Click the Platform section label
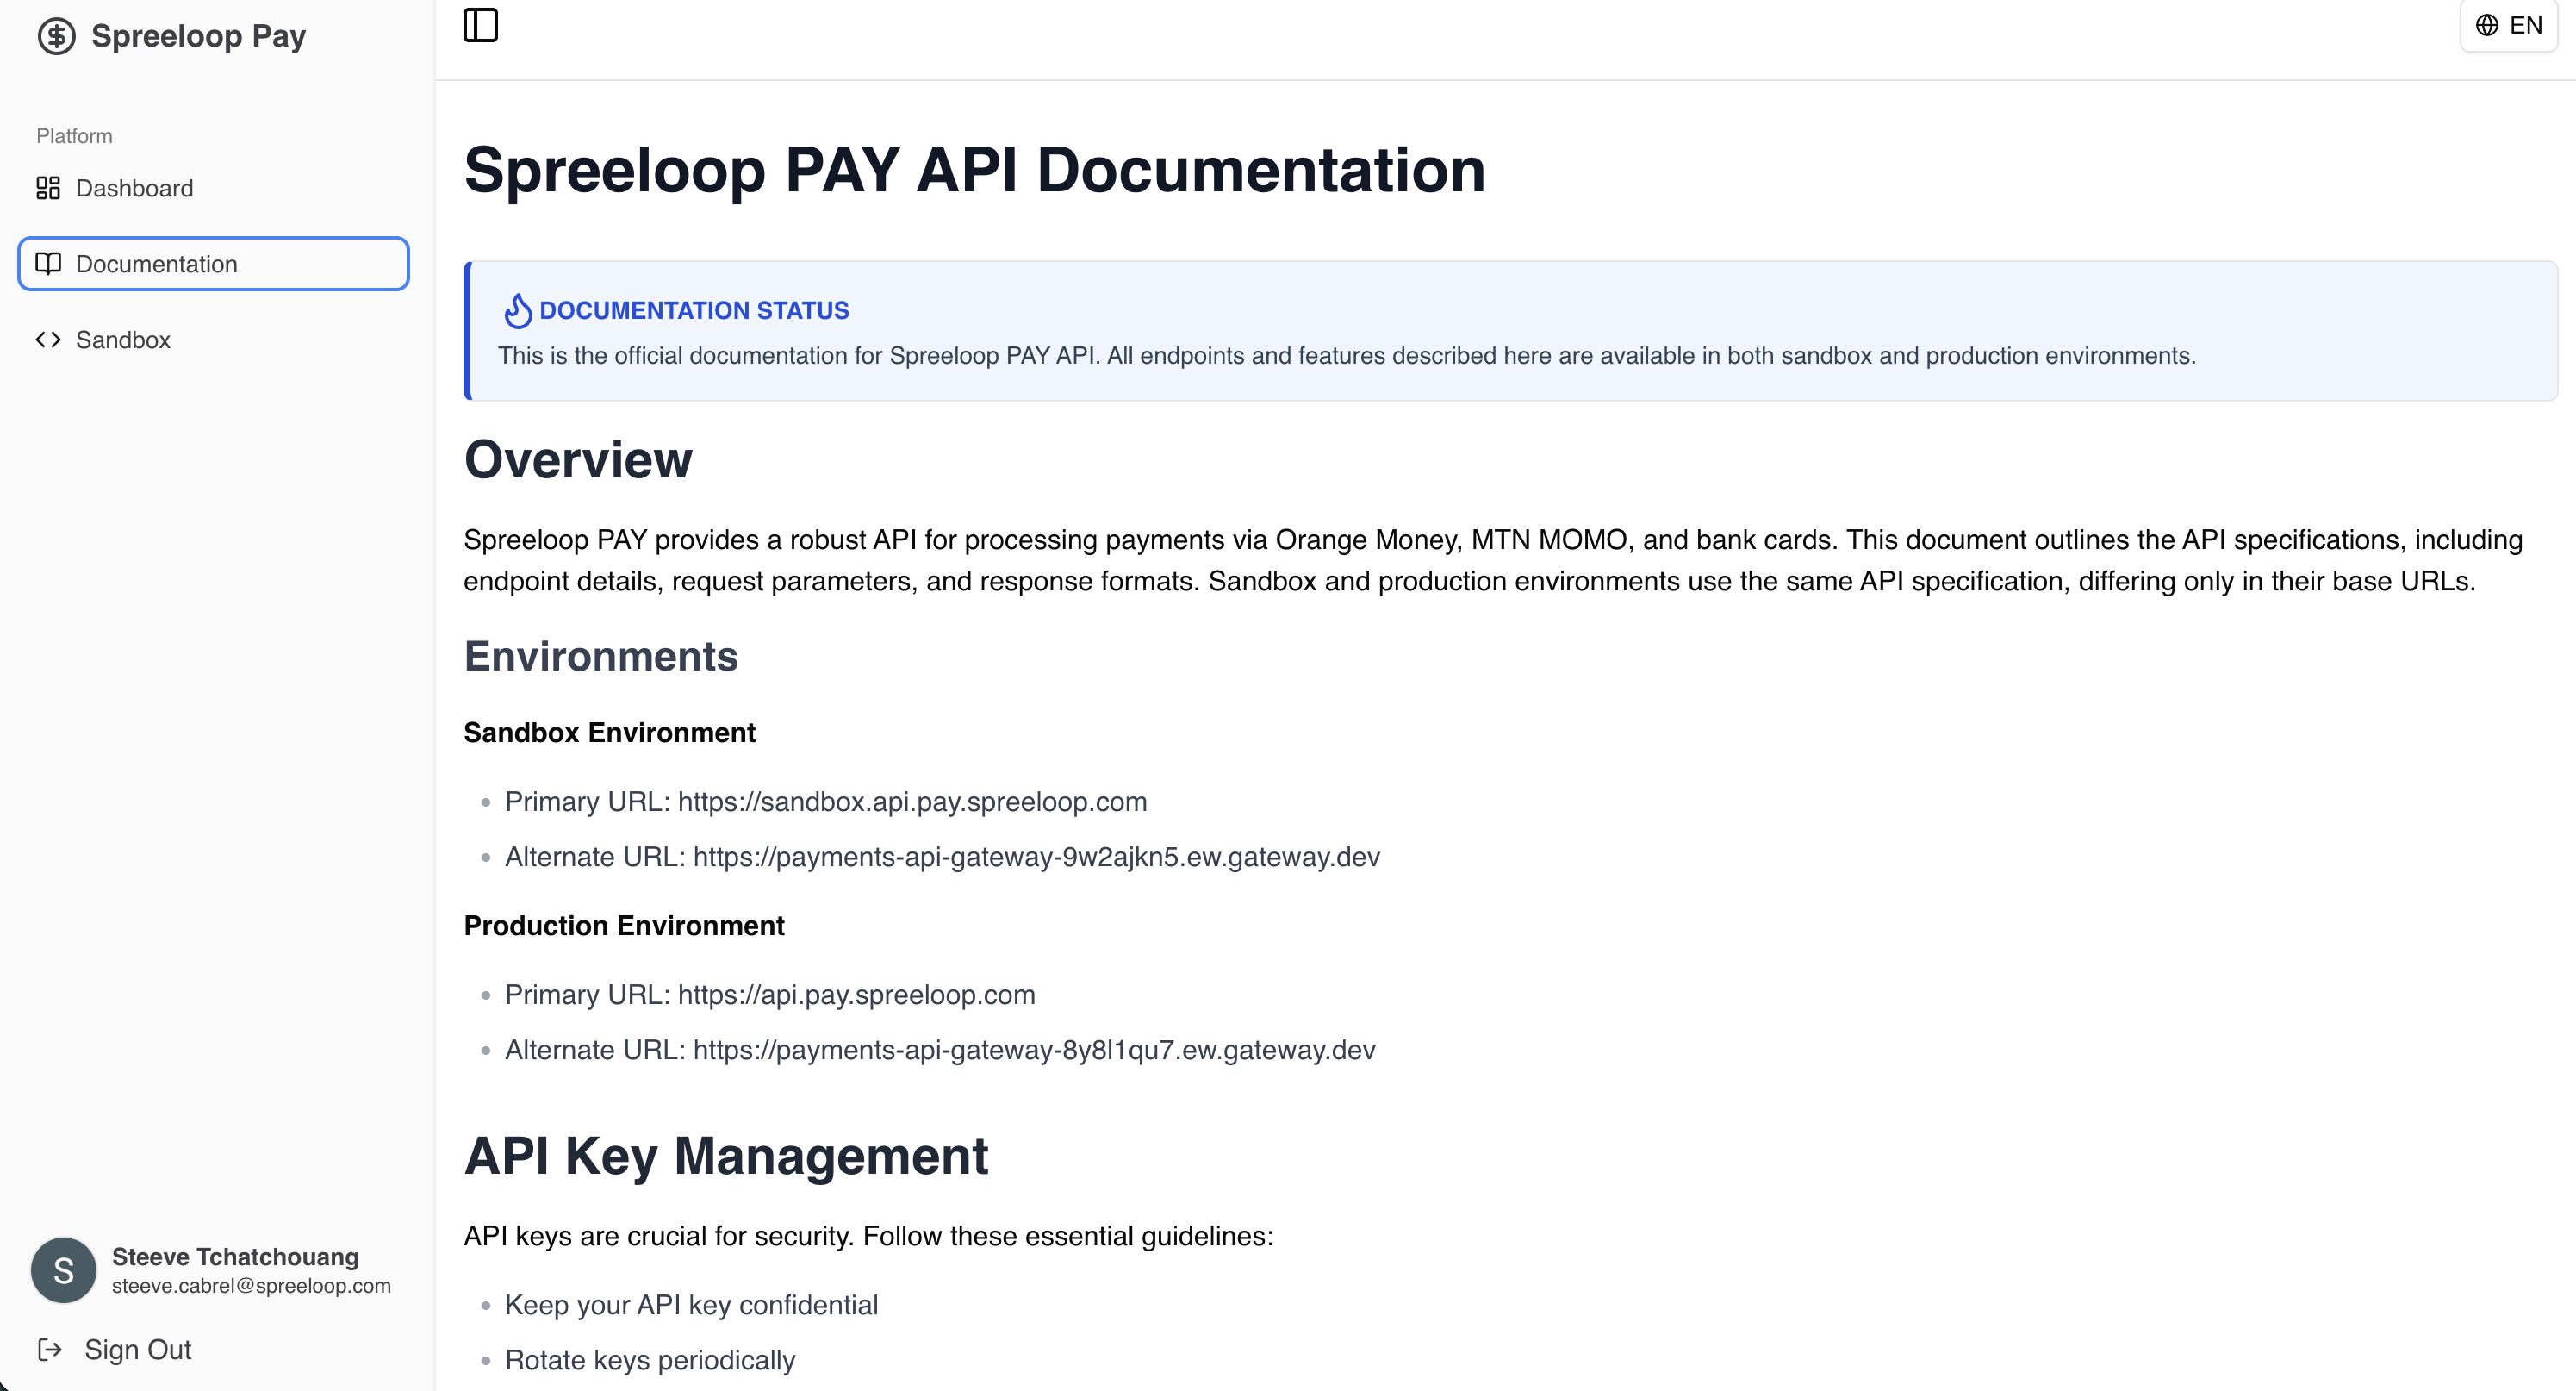Screen dimensions: 2576x1391 (74, 136)
